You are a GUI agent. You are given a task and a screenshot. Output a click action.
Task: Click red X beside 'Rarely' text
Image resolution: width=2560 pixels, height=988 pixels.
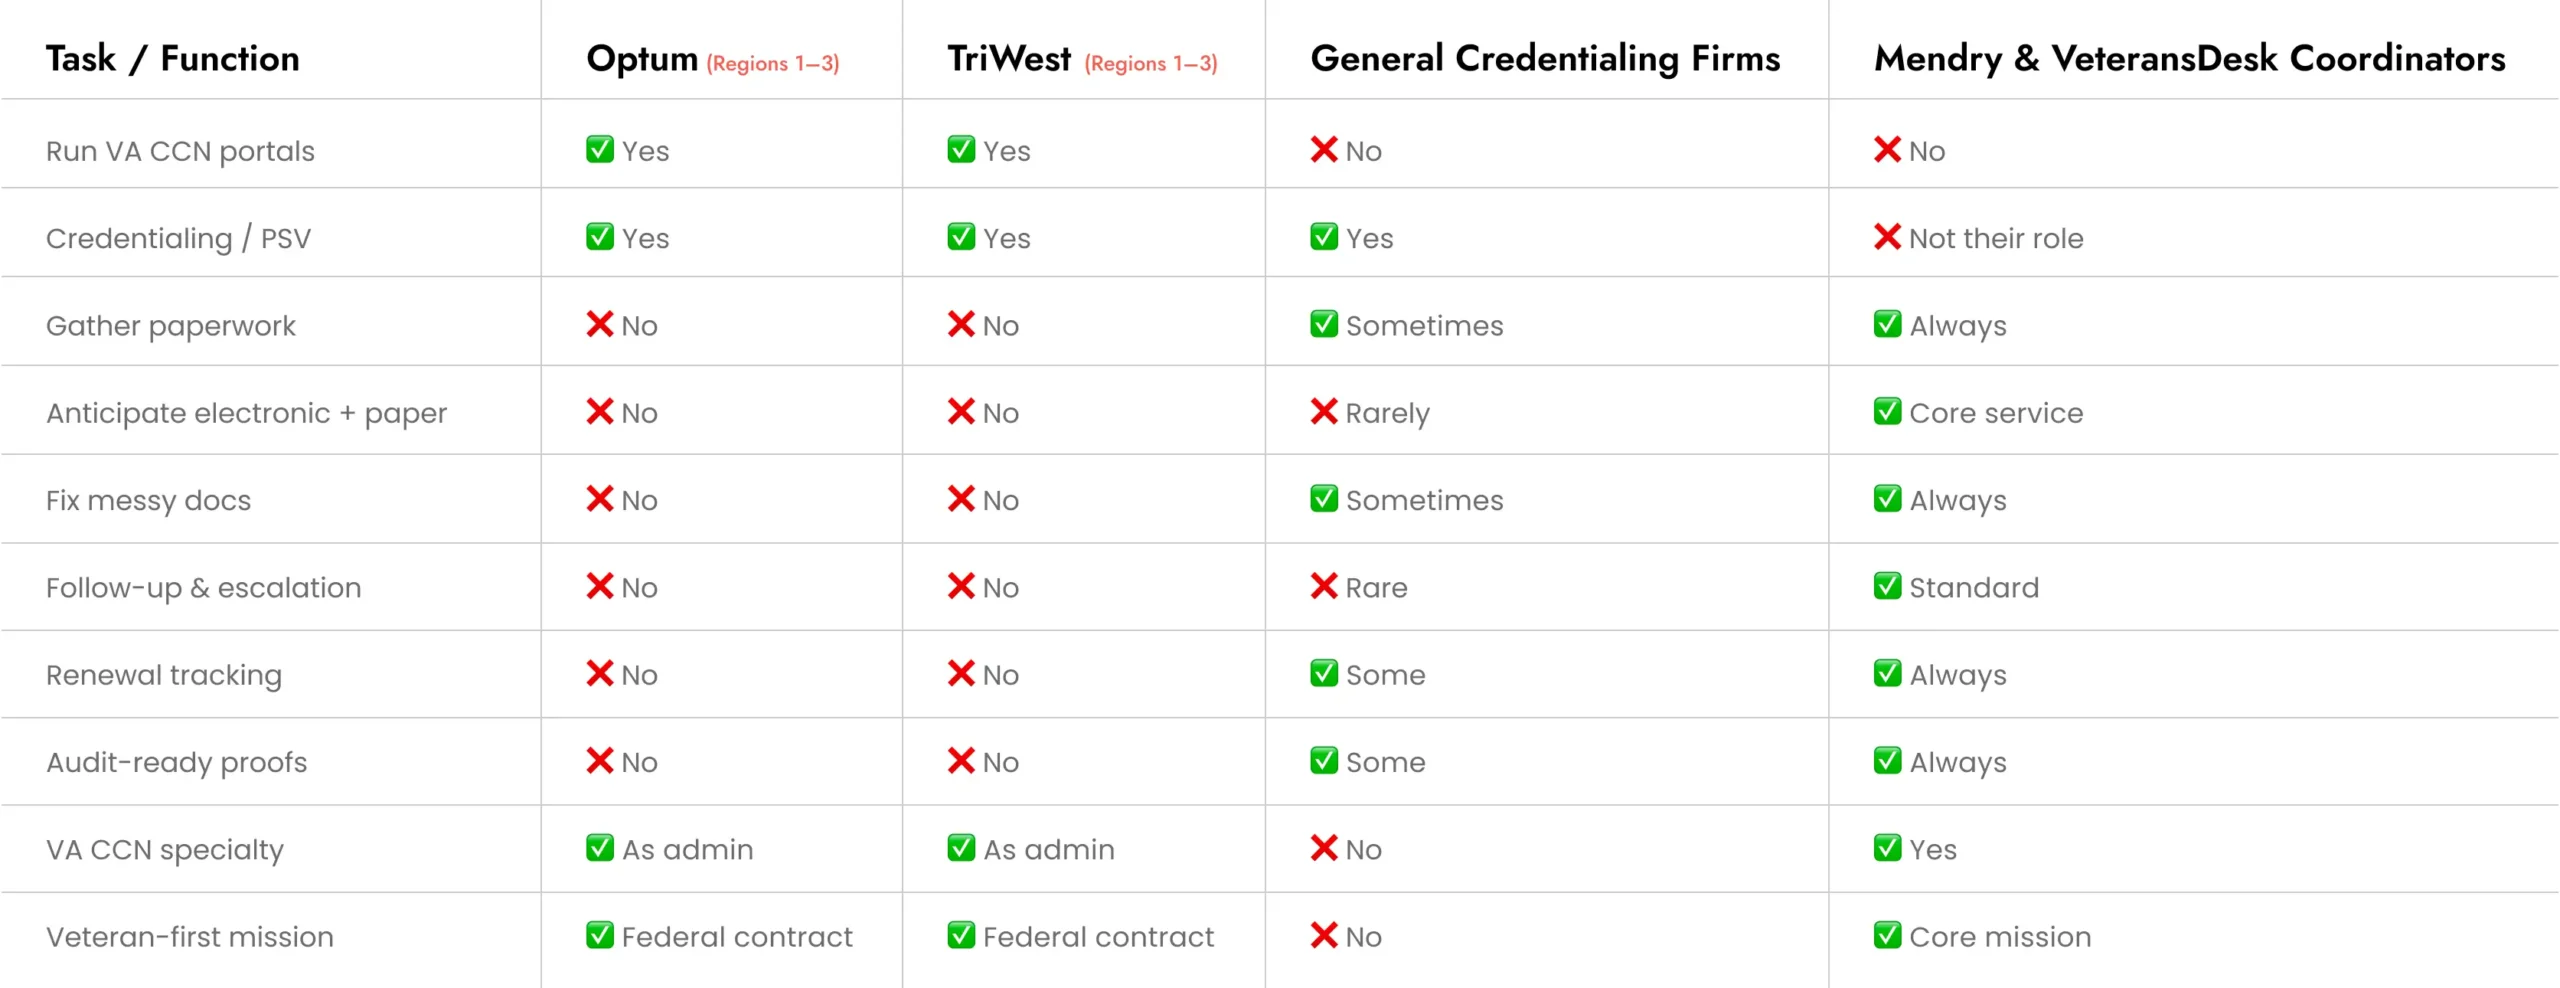1323,412
